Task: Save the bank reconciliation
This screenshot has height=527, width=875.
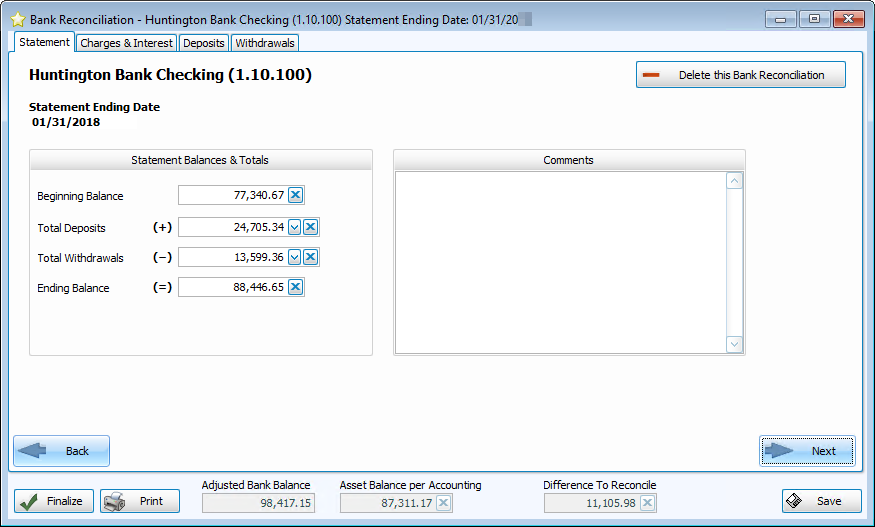Action: pos(821,501)
